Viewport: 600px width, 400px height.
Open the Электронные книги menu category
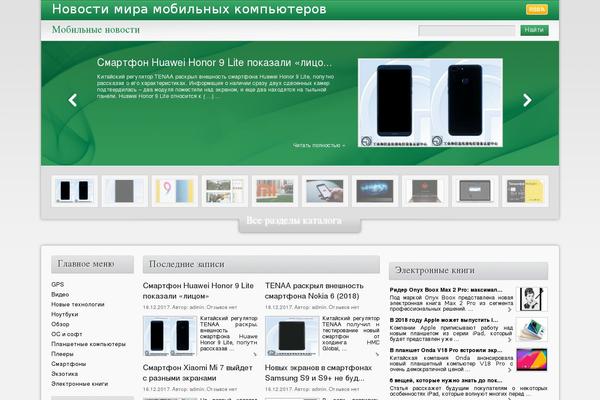[80, 384]
